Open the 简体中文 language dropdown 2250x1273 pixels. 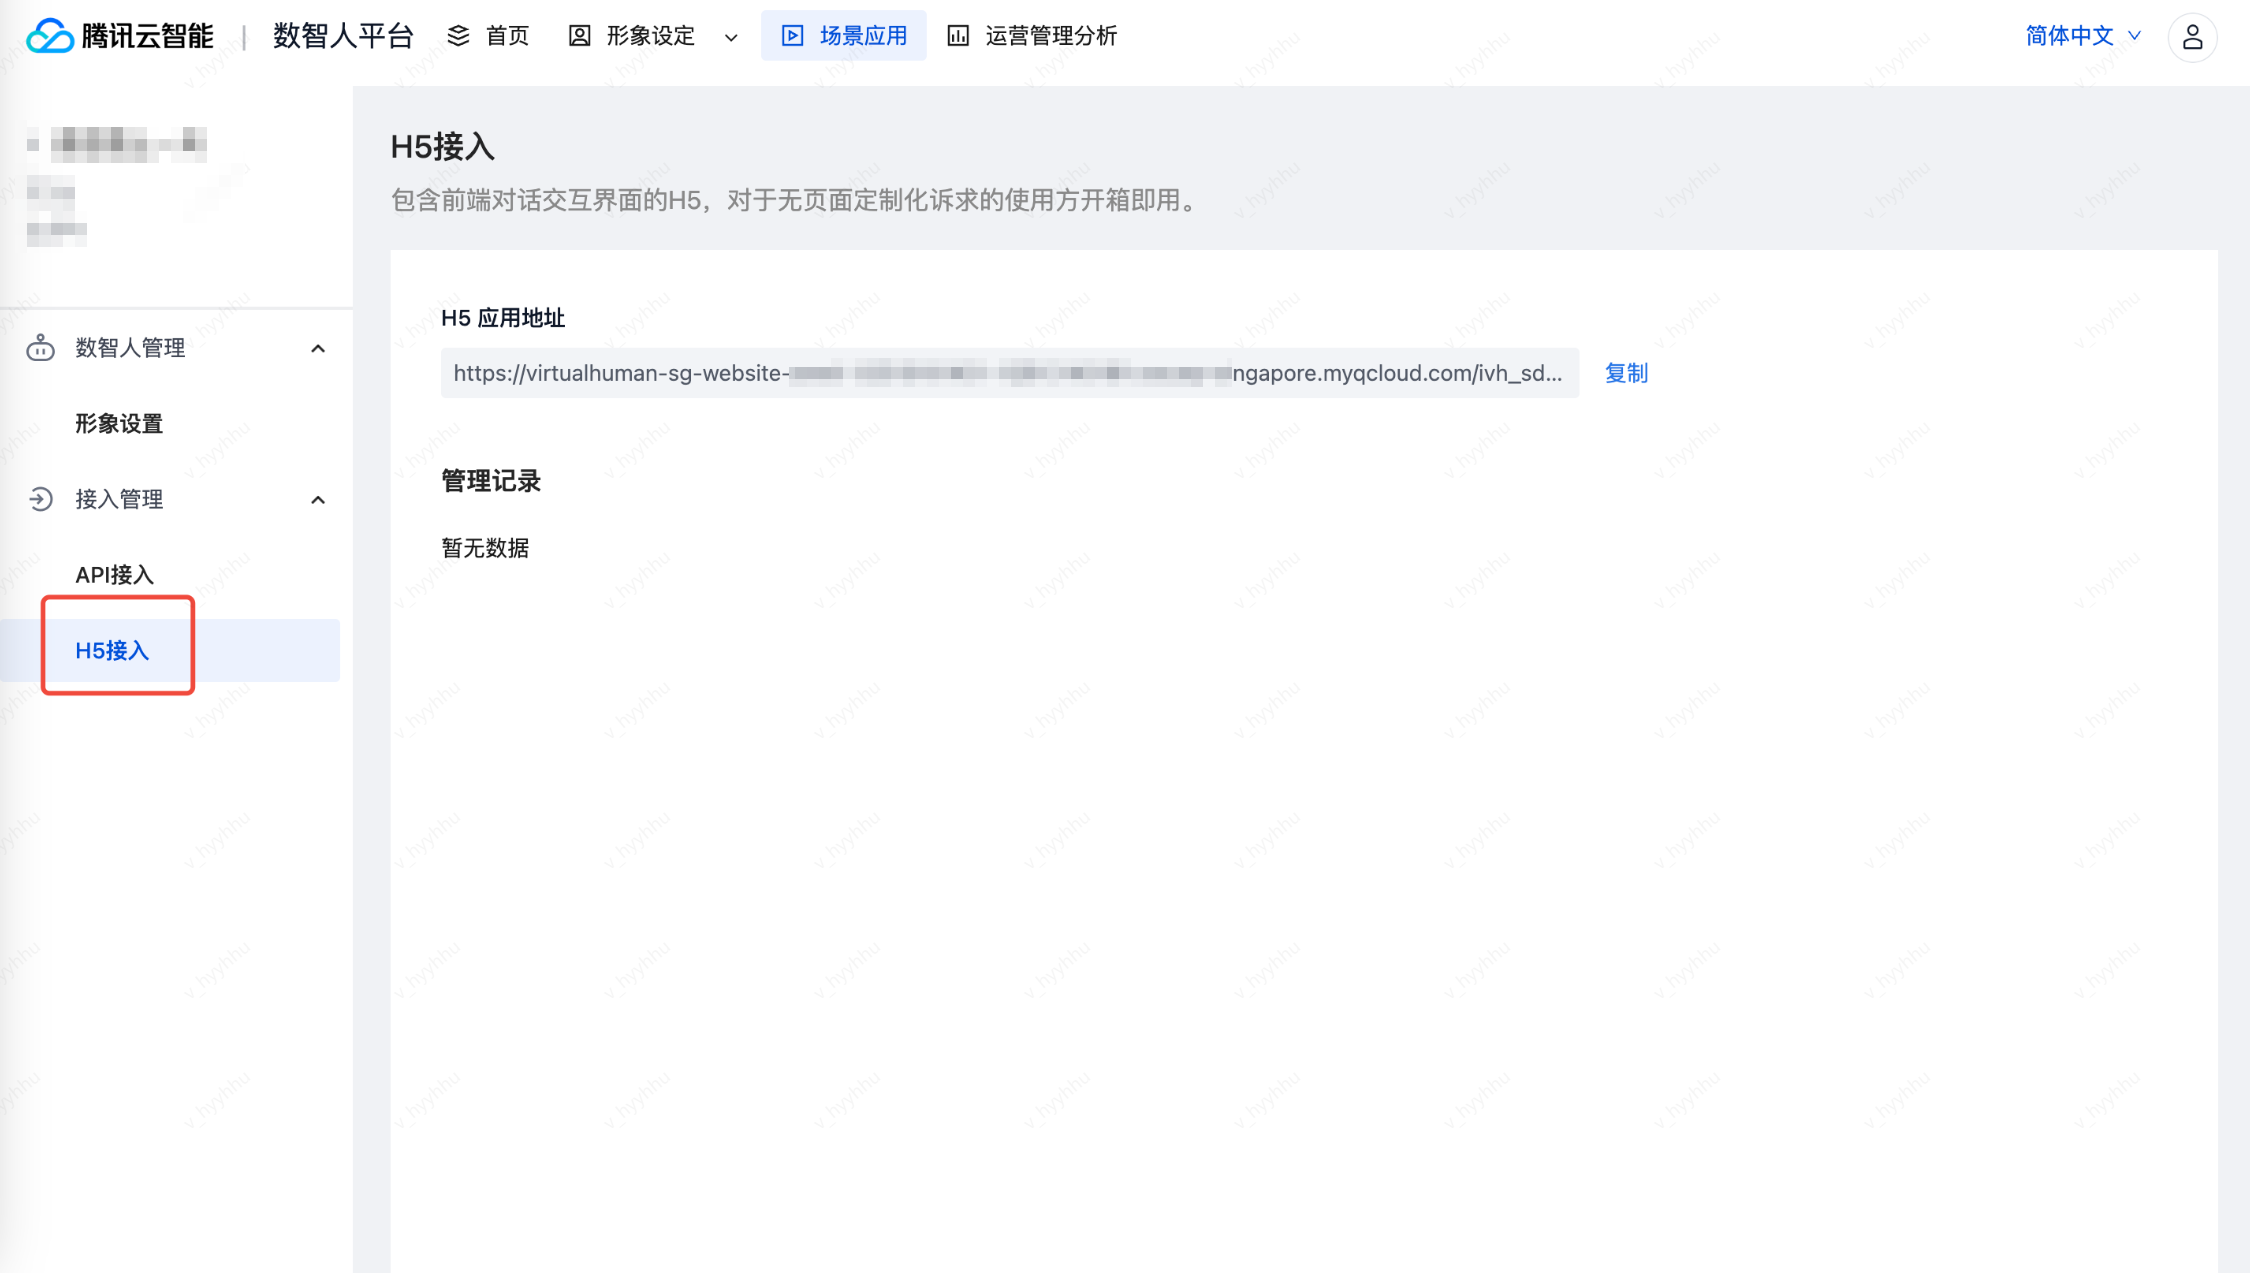click(x=2083, y=36)
